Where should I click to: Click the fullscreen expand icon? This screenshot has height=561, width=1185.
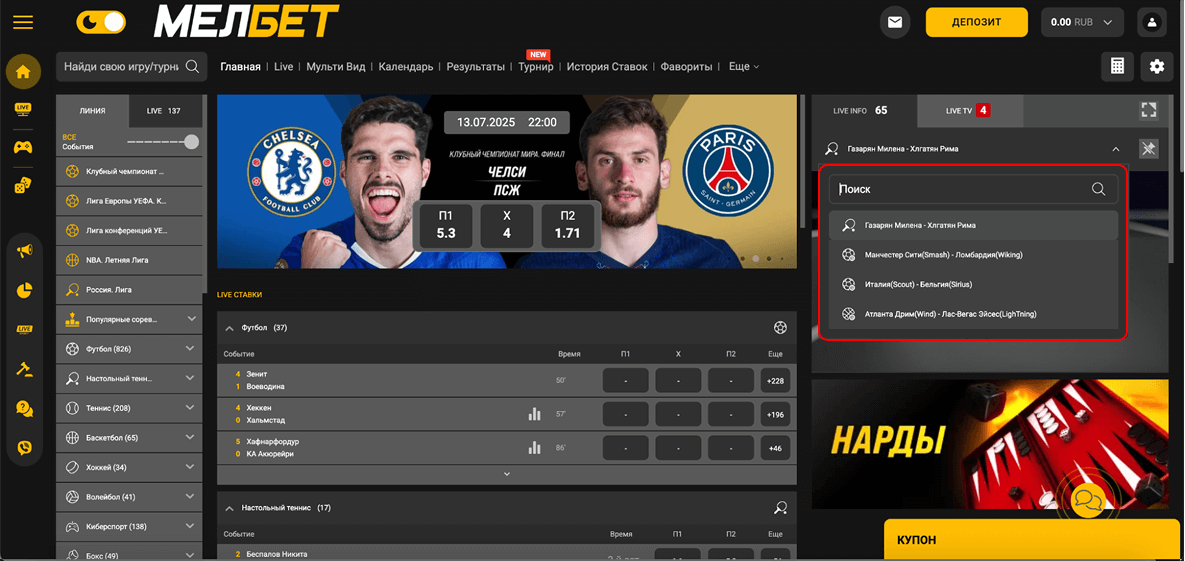1148,110
